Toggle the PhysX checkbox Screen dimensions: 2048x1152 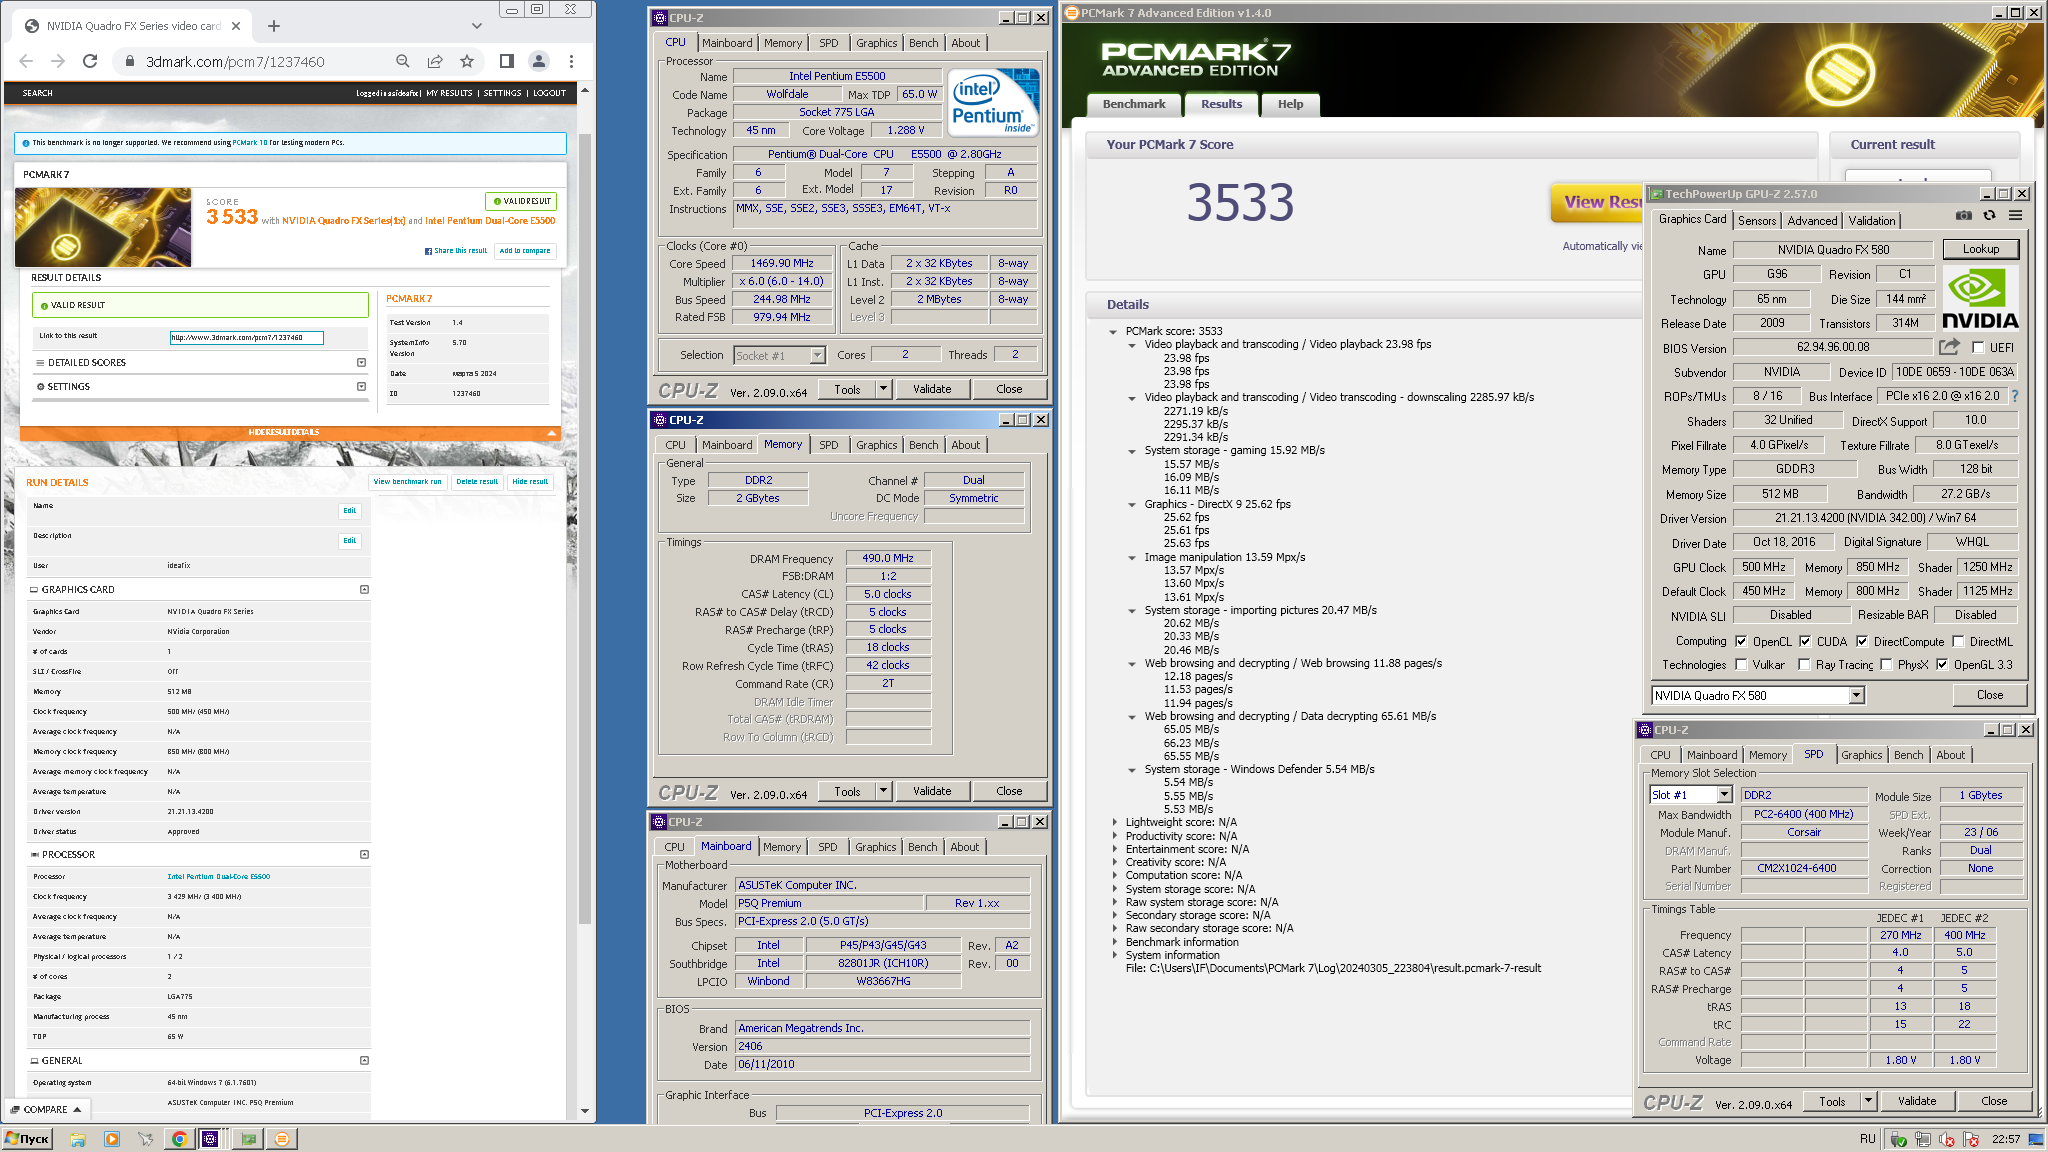tap(1886, 665)
